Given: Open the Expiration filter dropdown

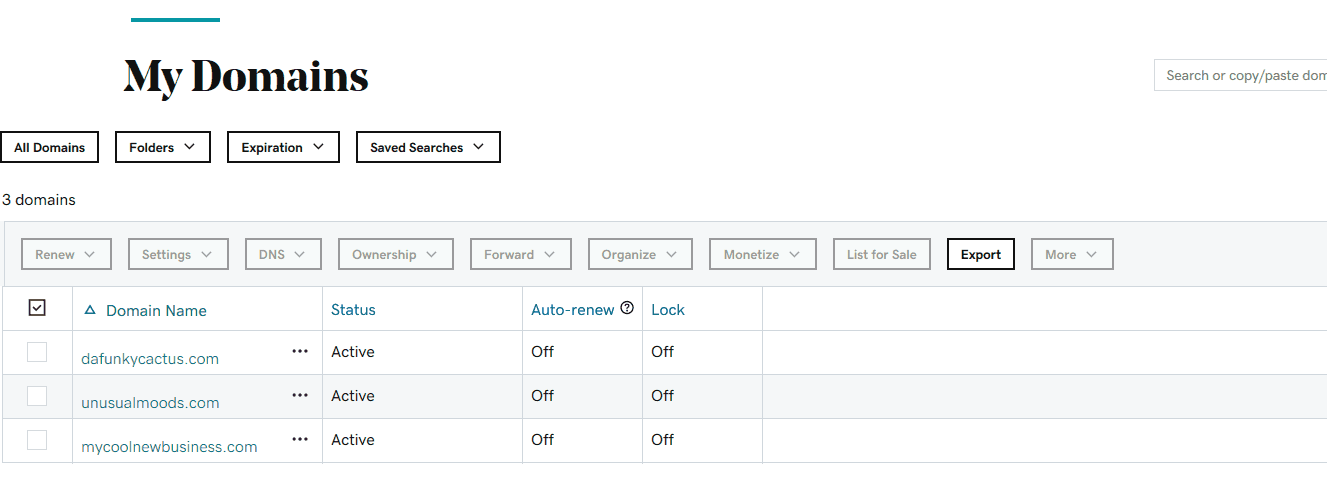Looking at the screenshot, I should tap(283, 147).
